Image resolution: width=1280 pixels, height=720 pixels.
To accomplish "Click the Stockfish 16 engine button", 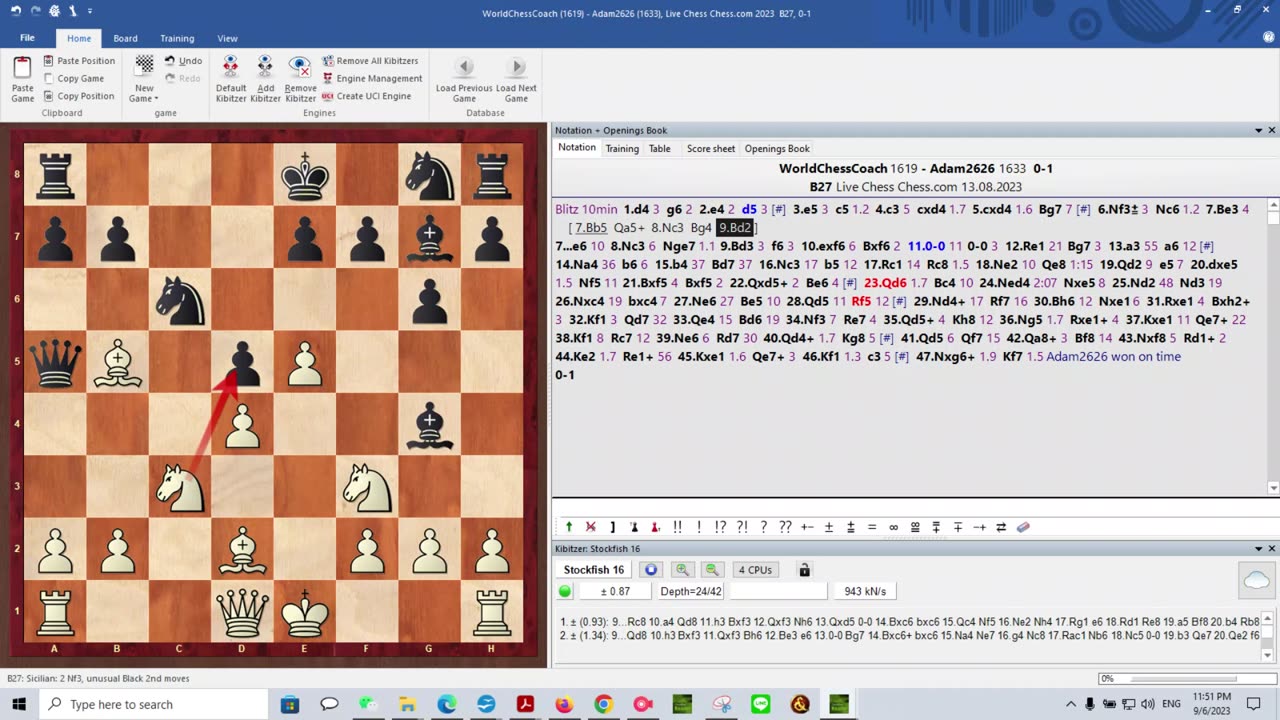I will (x=594, y=570).
